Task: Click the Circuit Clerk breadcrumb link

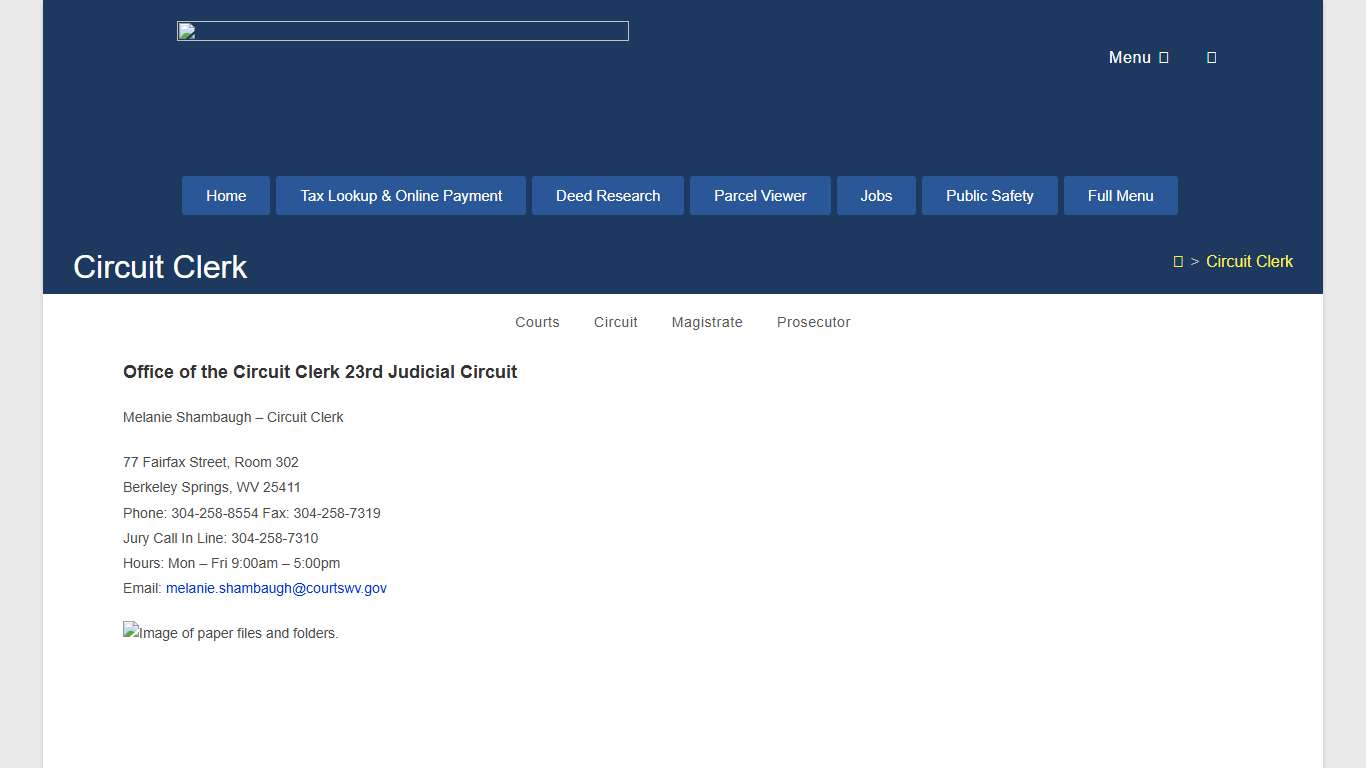Action: 1249,262
